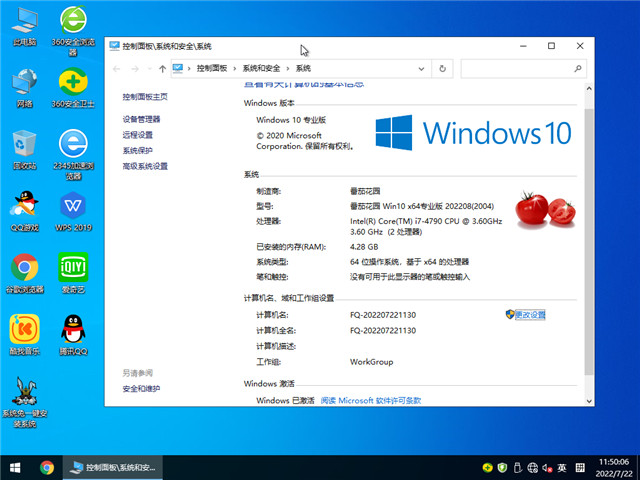Click the vertical scrollbar thumb

click(x=589, y=241)
